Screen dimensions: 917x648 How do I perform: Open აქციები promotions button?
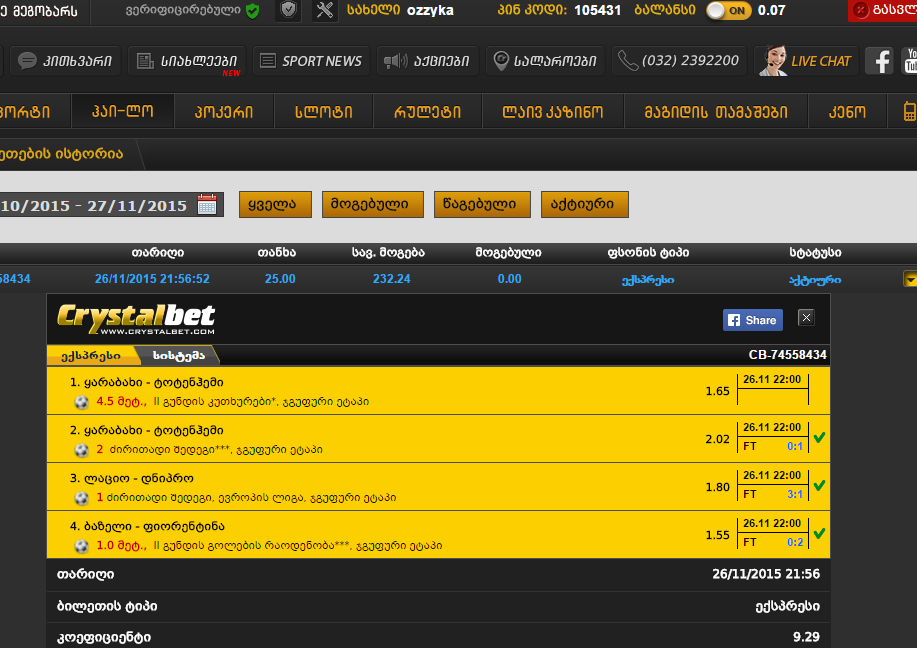[x=428, y=61]
